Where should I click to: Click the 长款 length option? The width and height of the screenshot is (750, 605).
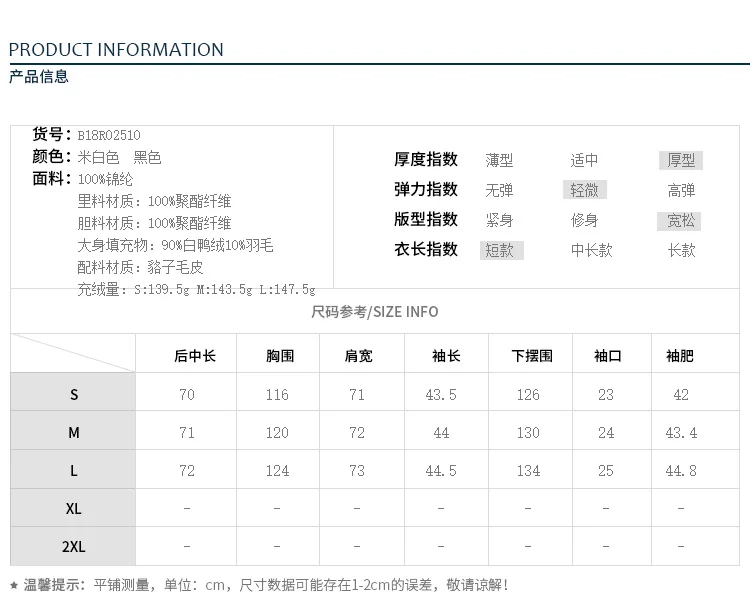[x=681, y=250]
